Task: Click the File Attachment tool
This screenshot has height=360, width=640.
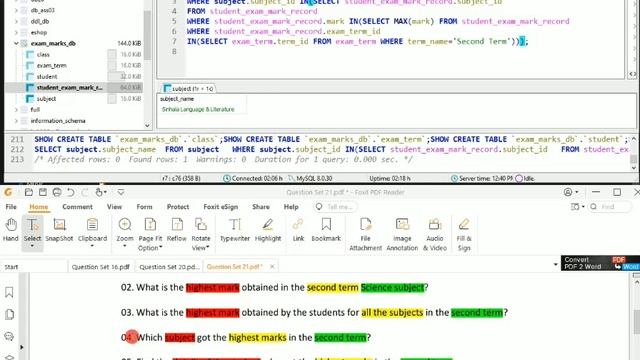Action: pos(365,234)
